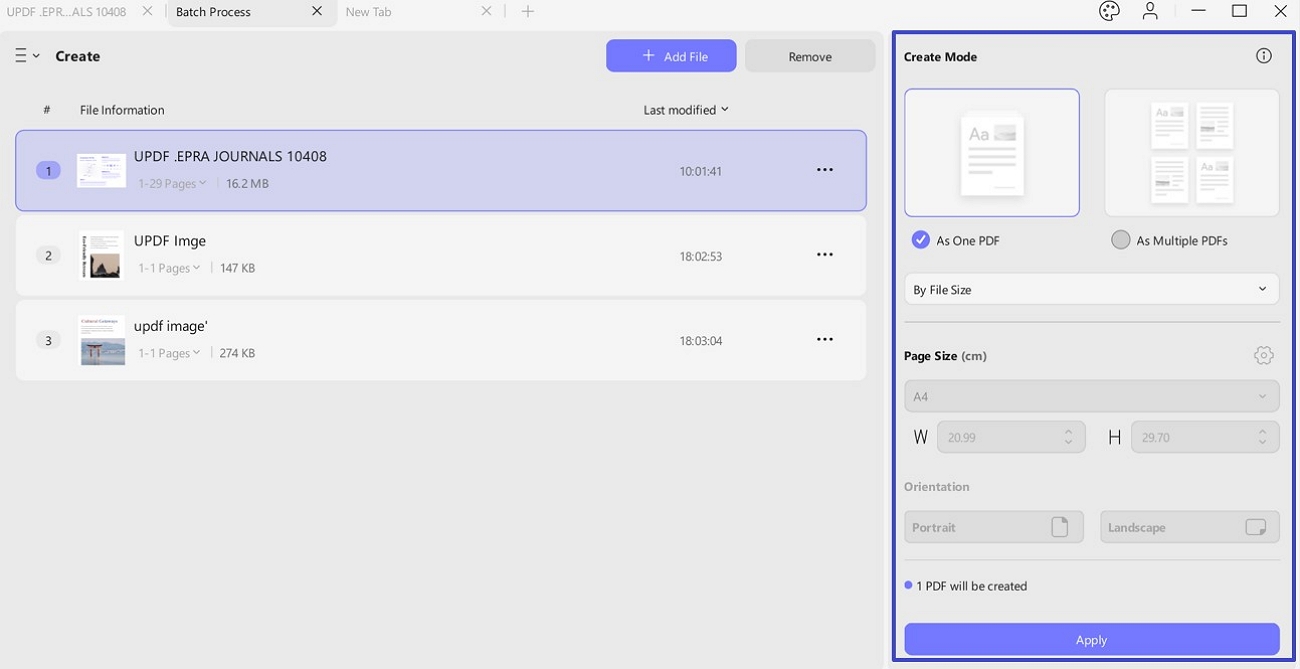This screenshot has width=1300, height=669.
Task: Click row number badge 1
Action: pos(48,170)
